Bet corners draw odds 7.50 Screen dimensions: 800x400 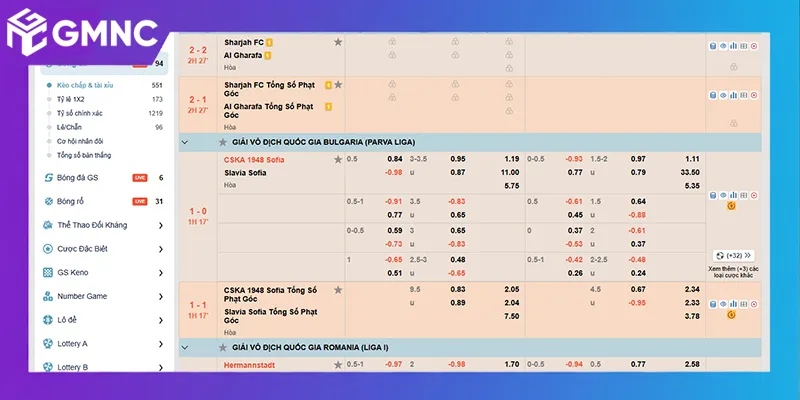click(512, 316)
